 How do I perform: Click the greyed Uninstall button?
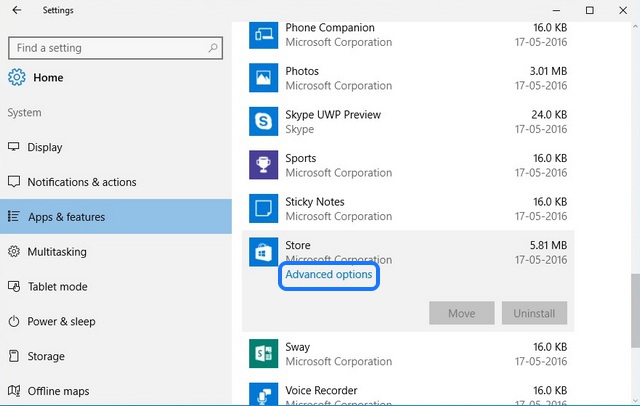[534, 313]
